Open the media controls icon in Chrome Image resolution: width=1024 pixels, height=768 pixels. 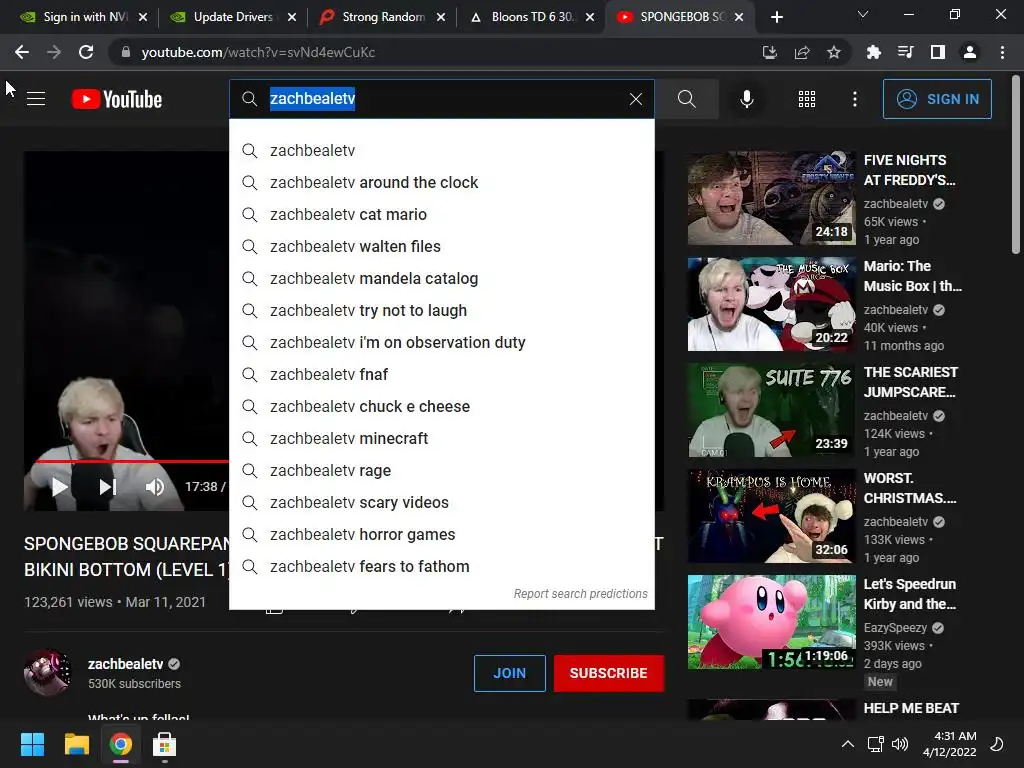tap(905, 52)
